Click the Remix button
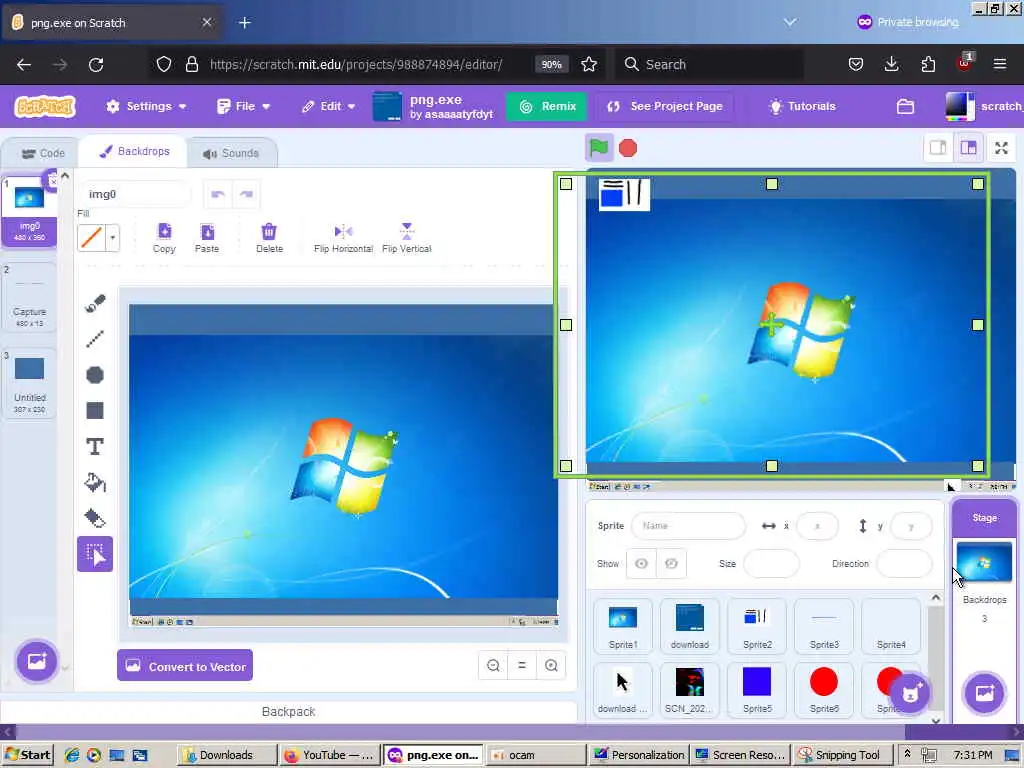 pyautogui.click(x=547, y=106)
